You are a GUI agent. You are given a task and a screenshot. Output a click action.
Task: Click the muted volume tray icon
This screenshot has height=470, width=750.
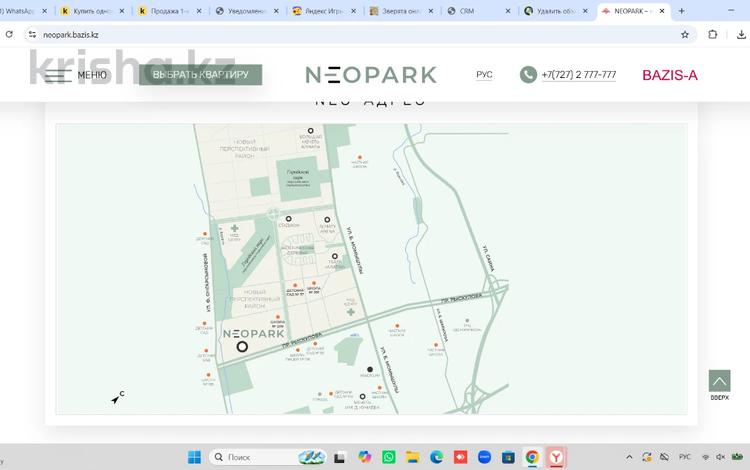coord(720,457)
